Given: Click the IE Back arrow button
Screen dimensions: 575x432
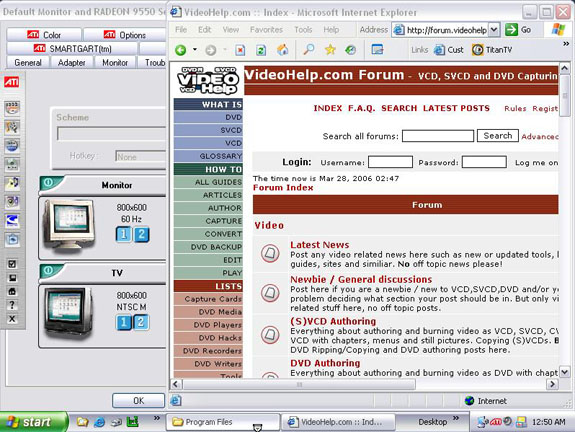Looking at the screenshot, I should (x=180, y=50).
